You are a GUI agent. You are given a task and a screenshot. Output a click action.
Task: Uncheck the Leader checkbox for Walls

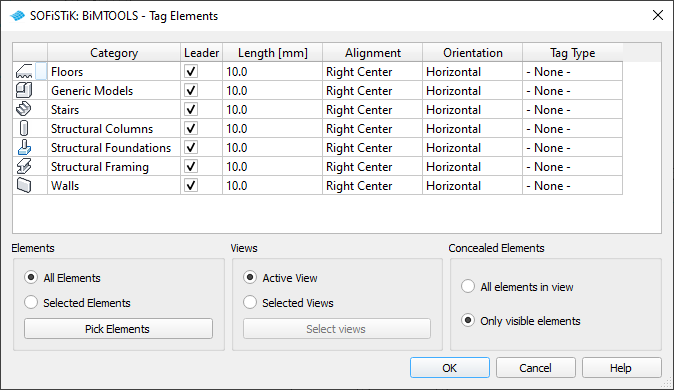click(191, 185)
